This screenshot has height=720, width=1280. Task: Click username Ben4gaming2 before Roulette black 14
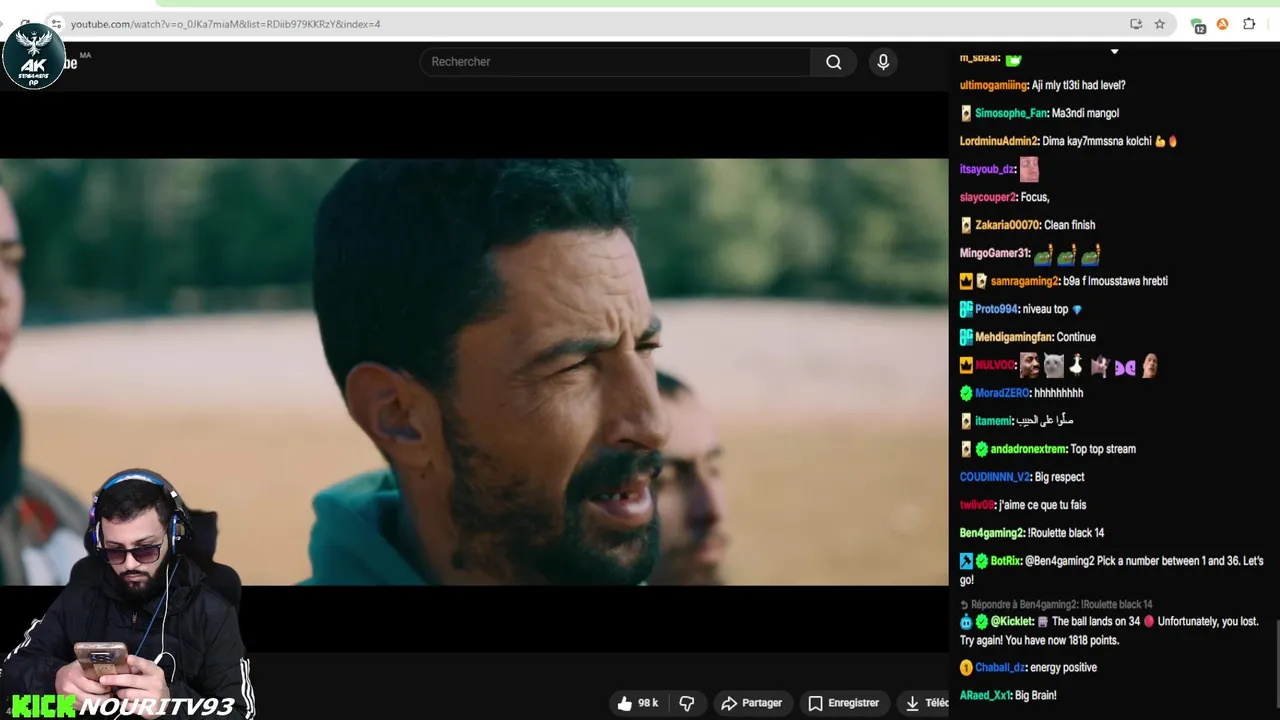(991, 533)
